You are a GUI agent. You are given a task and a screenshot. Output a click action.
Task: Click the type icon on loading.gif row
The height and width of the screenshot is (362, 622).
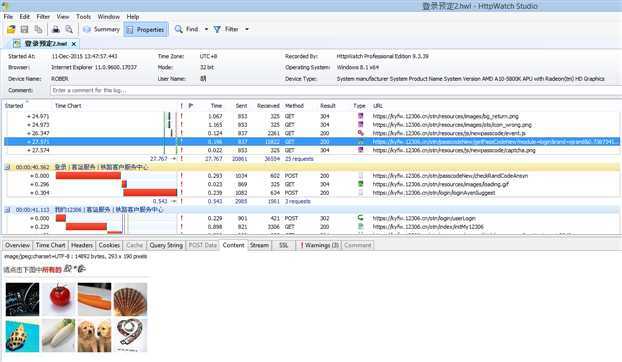point(361,184)
